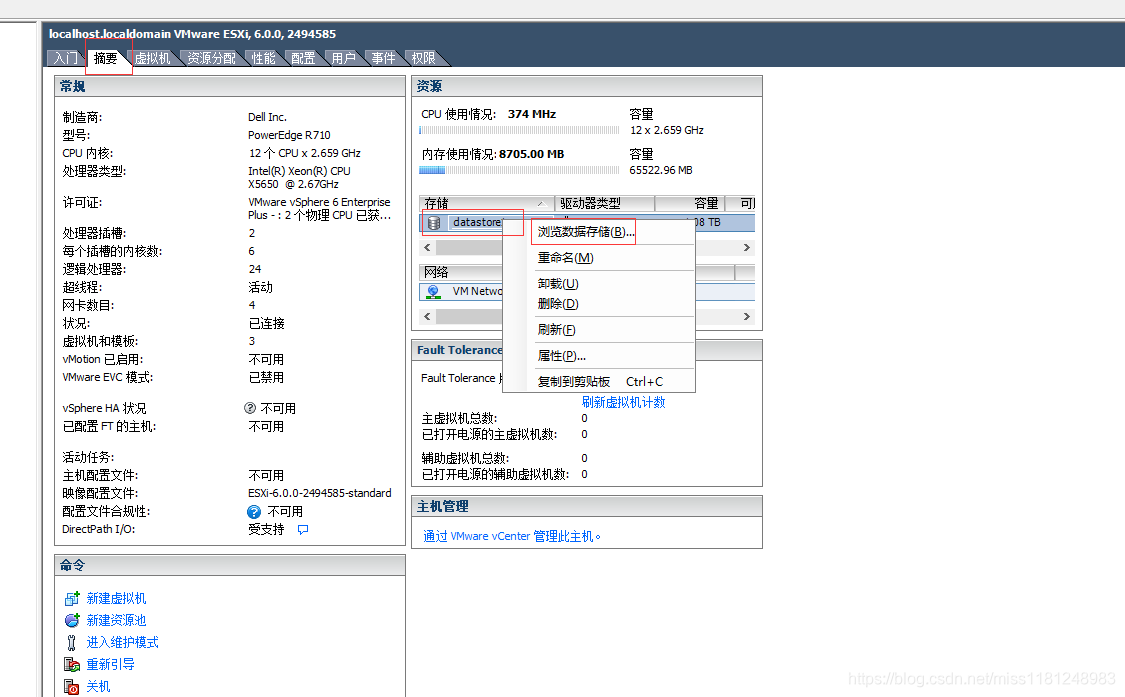Click the 'VMware vSphere 6 Enterprise Plus' license text
Screen dimensions: 1125x697
click(319, 209)
